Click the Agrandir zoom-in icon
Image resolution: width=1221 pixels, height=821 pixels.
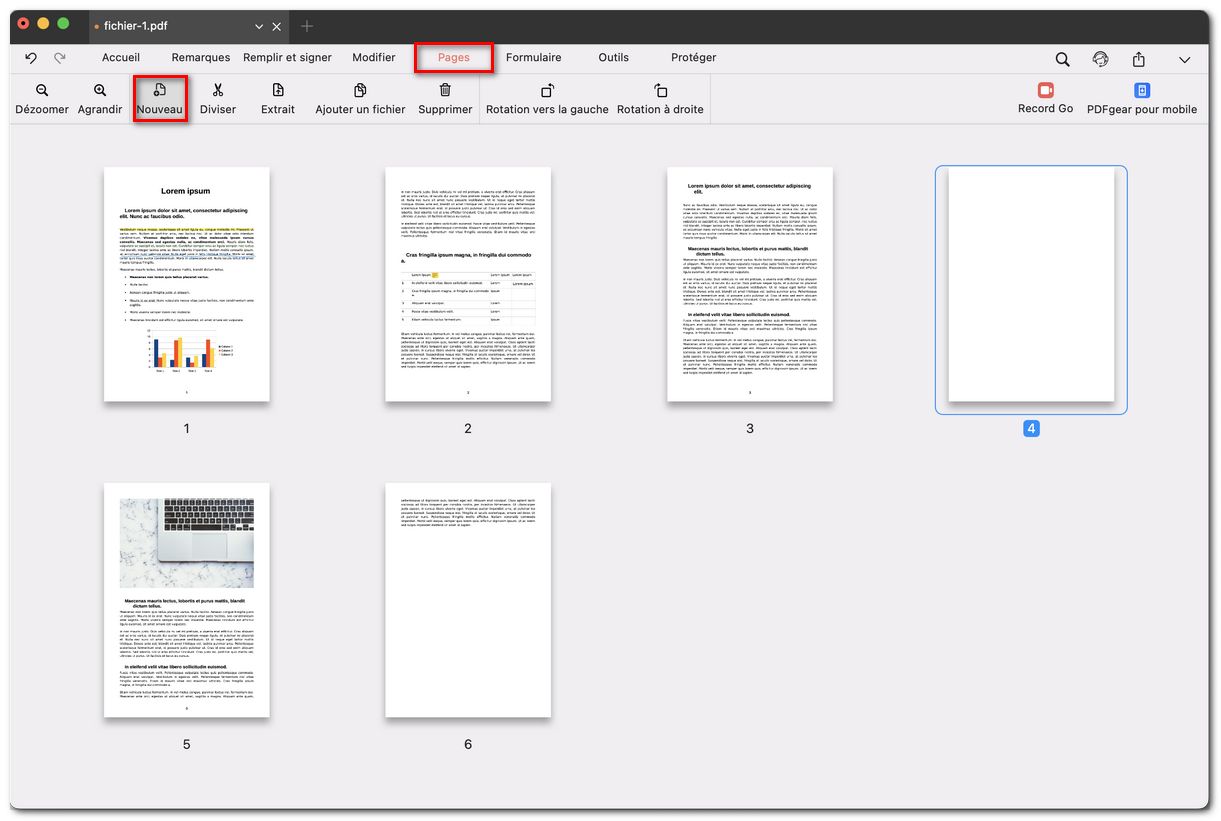[x=100, y=91]
